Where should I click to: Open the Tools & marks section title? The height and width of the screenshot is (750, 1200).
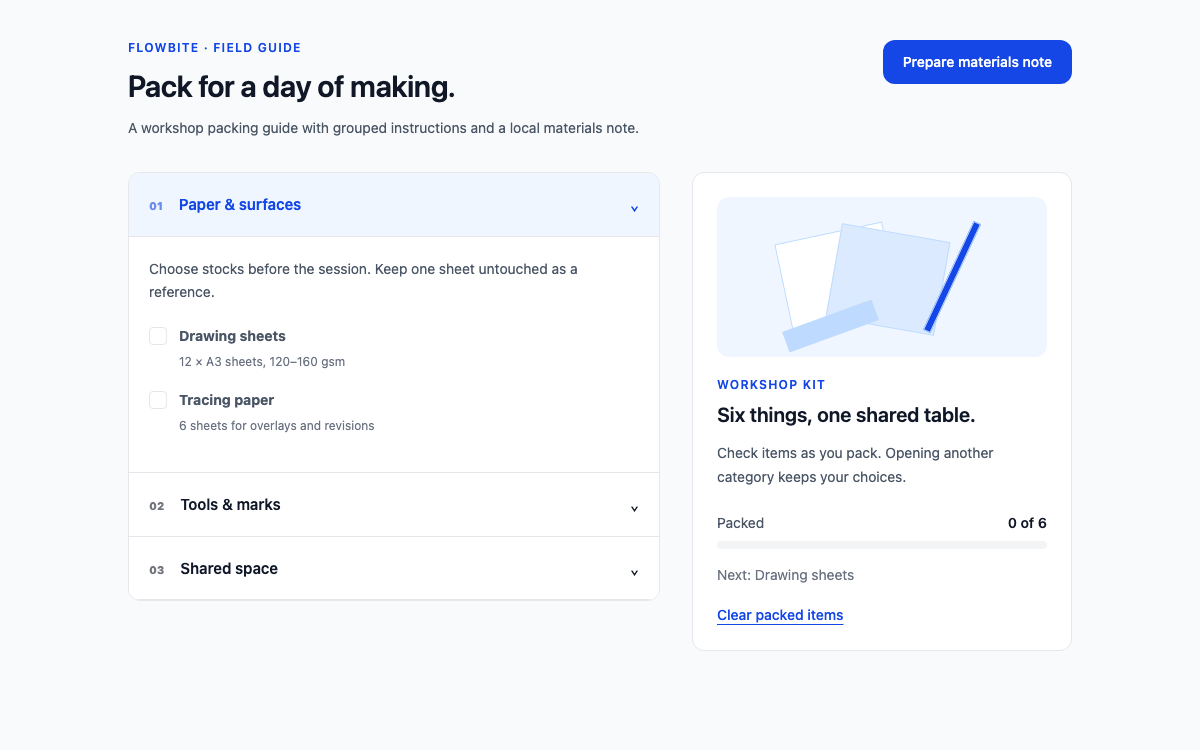(230, 505)
